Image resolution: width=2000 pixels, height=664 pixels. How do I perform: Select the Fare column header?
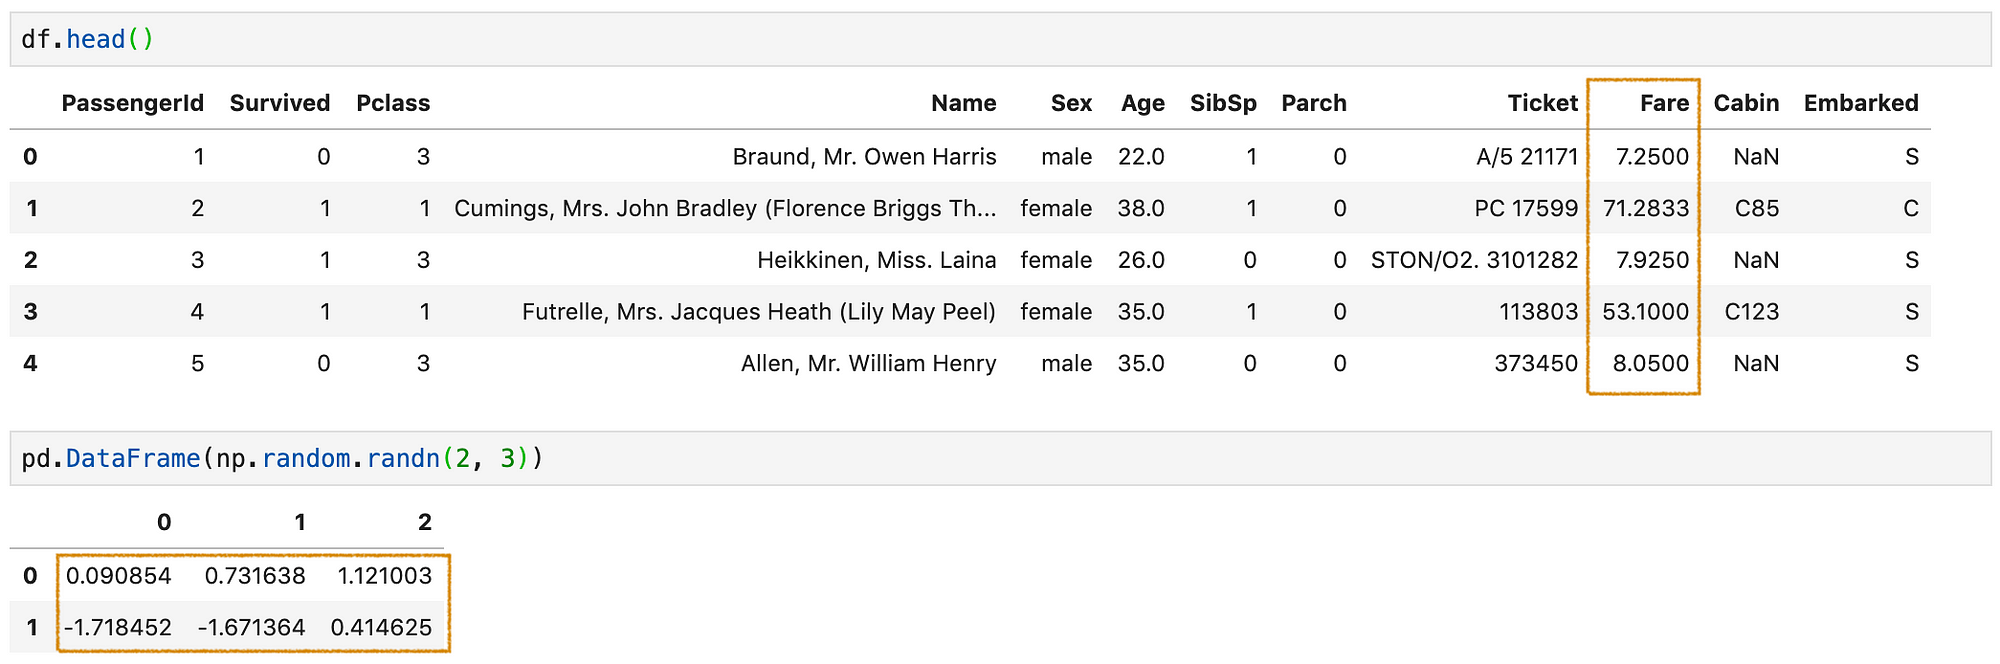pyautogui.click(x=1664, y=103)
